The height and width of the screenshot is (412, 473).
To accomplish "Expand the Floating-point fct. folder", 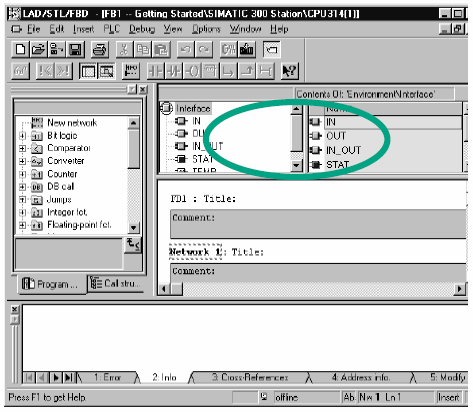I will pyautogui.click(x=22, y=225).
